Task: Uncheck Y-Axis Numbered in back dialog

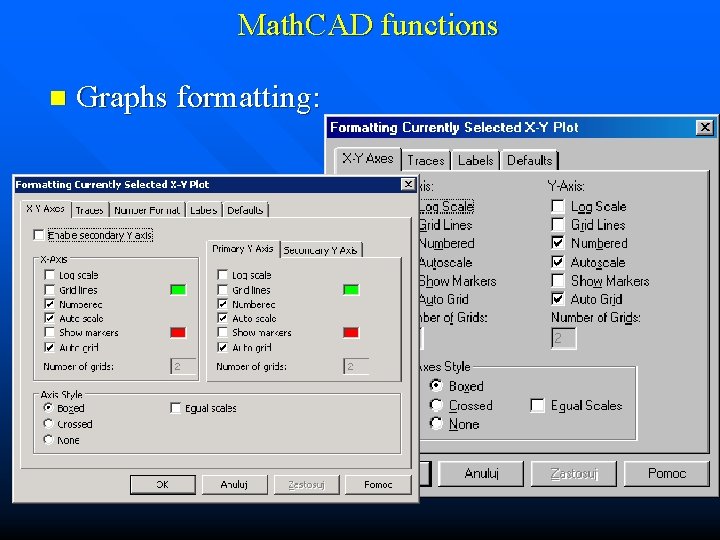Action: point(558,243)
